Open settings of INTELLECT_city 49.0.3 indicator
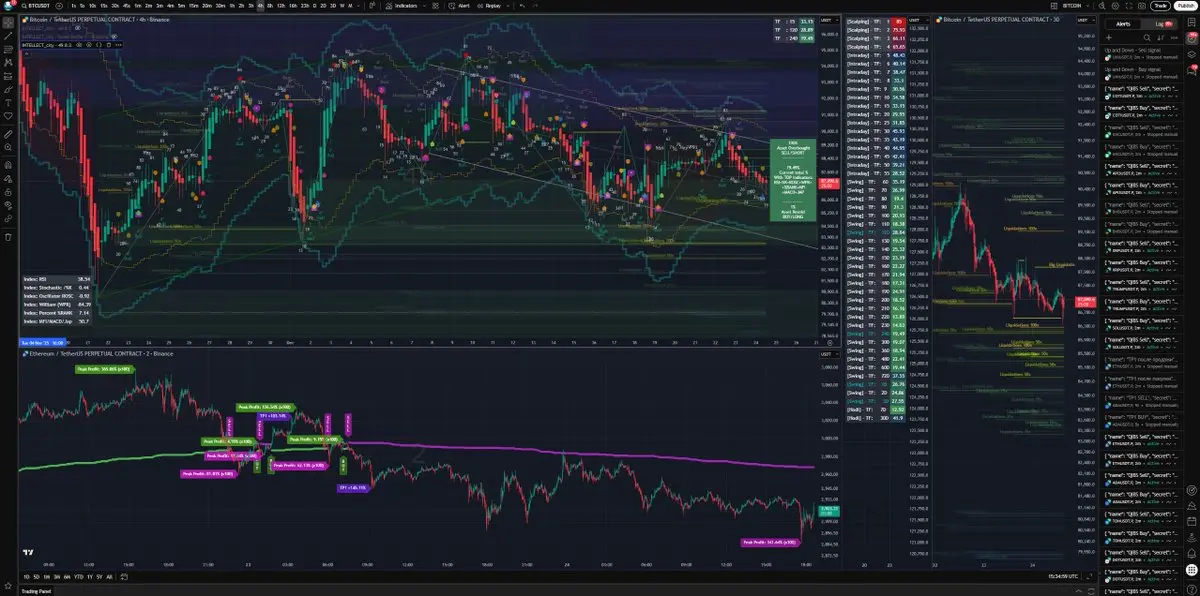 click(x=88, y=45)
